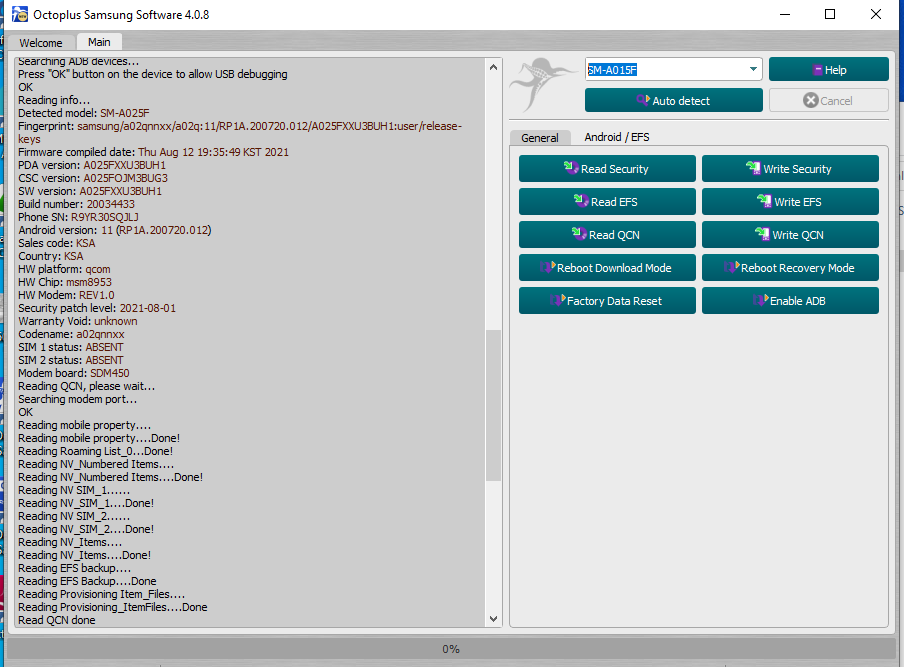
Task: Click the Read QCN icon
Action: (x=580, y=235)
